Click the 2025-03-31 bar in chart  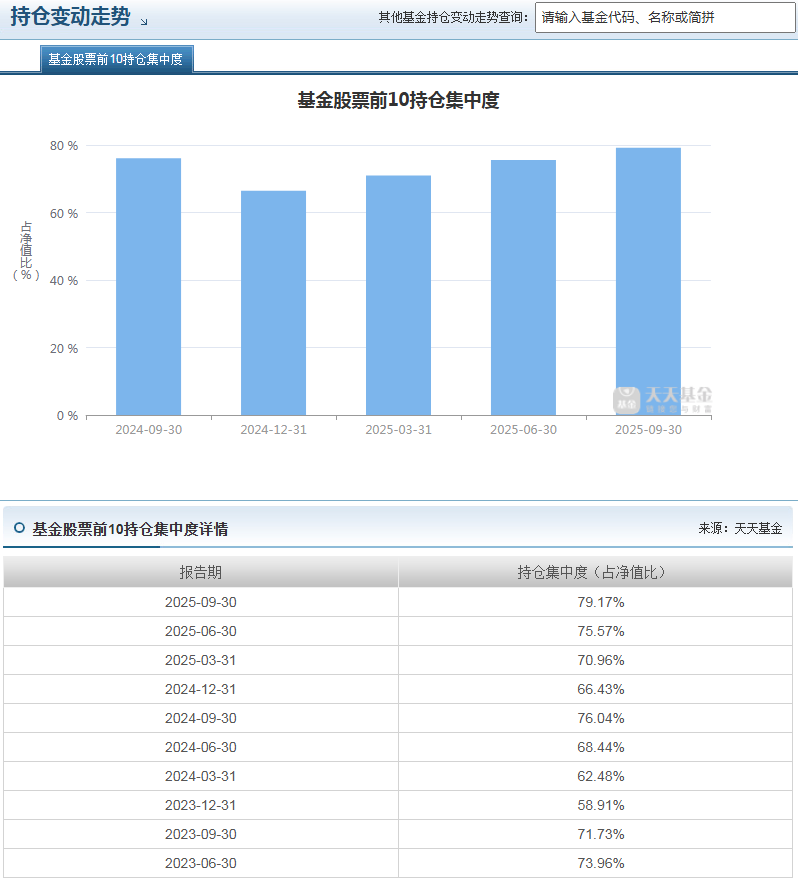coord(399,296)
